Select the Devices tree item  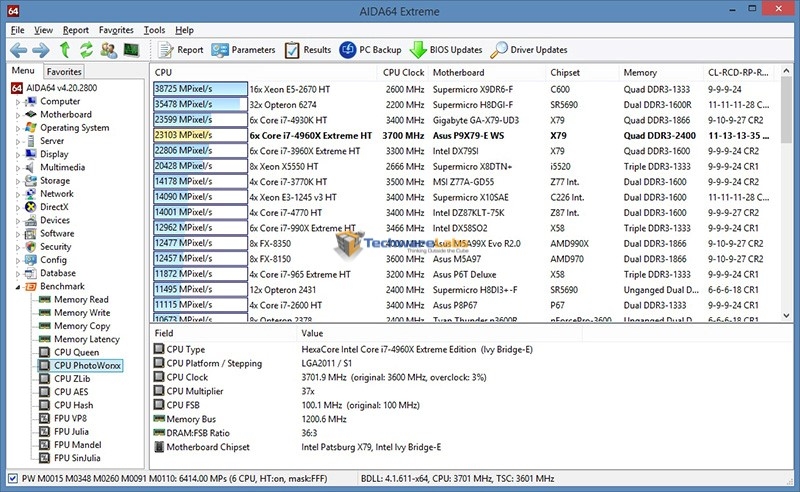55,220
